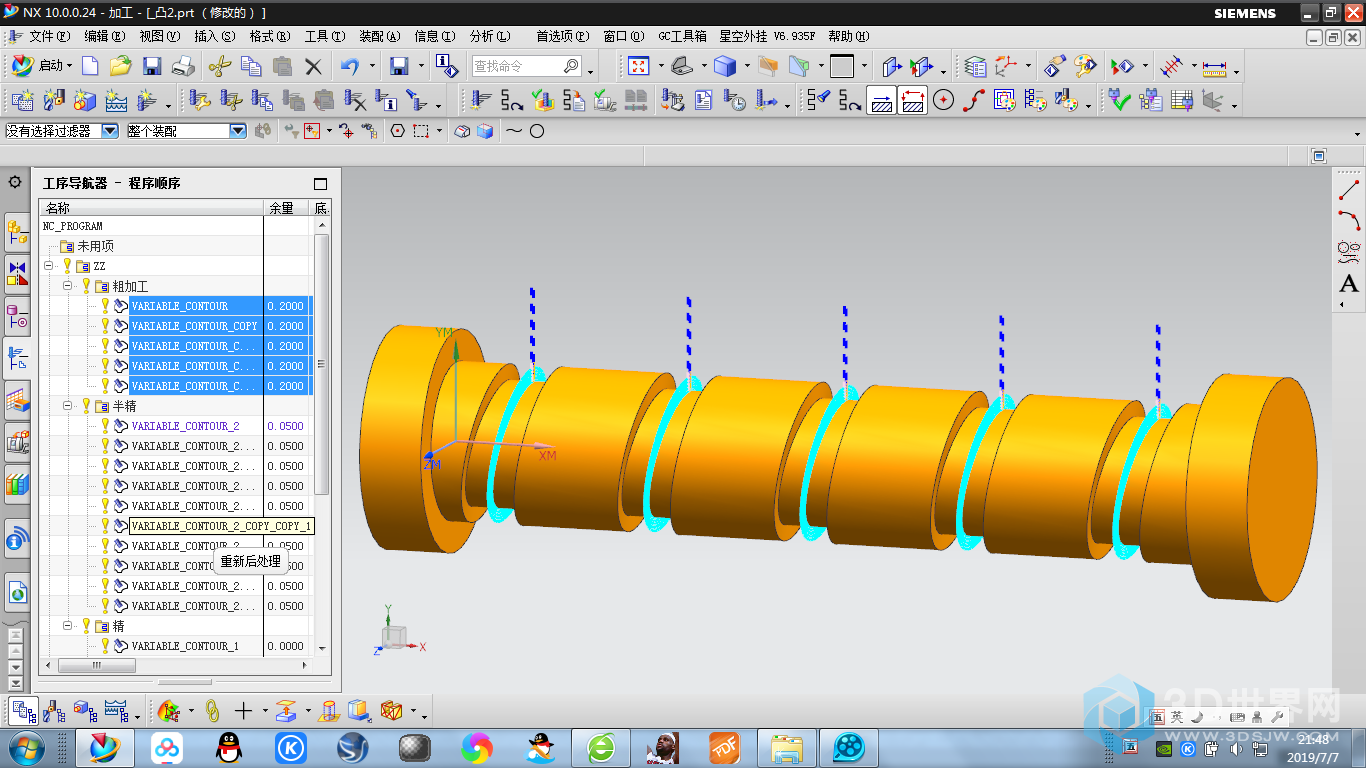Click the Delete X icon
1366x768 pixels.
click(x=314, y=66)
